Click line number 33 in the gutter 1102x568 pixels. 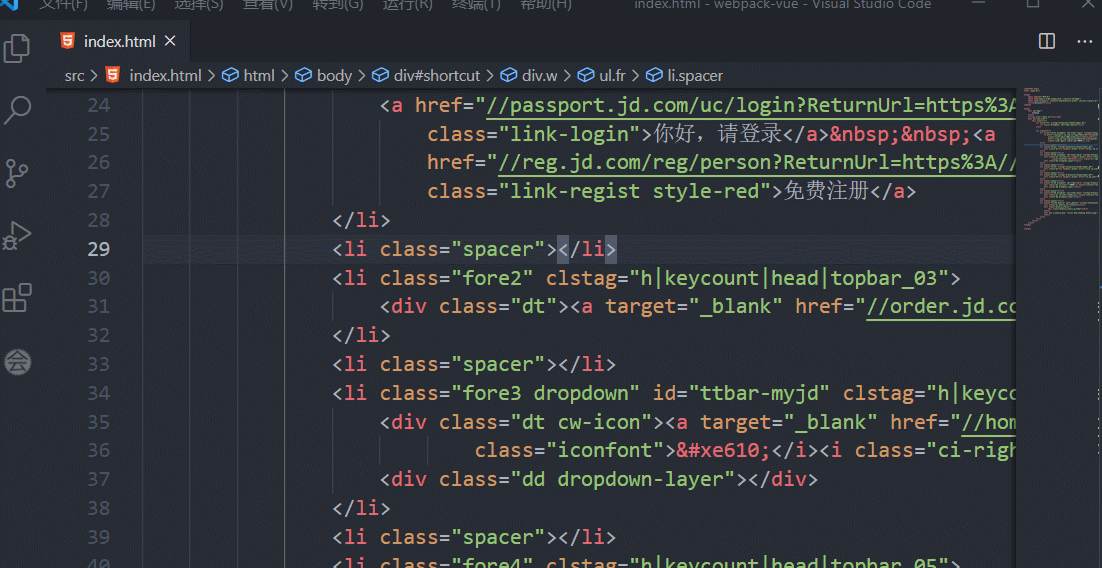[98, 364]
